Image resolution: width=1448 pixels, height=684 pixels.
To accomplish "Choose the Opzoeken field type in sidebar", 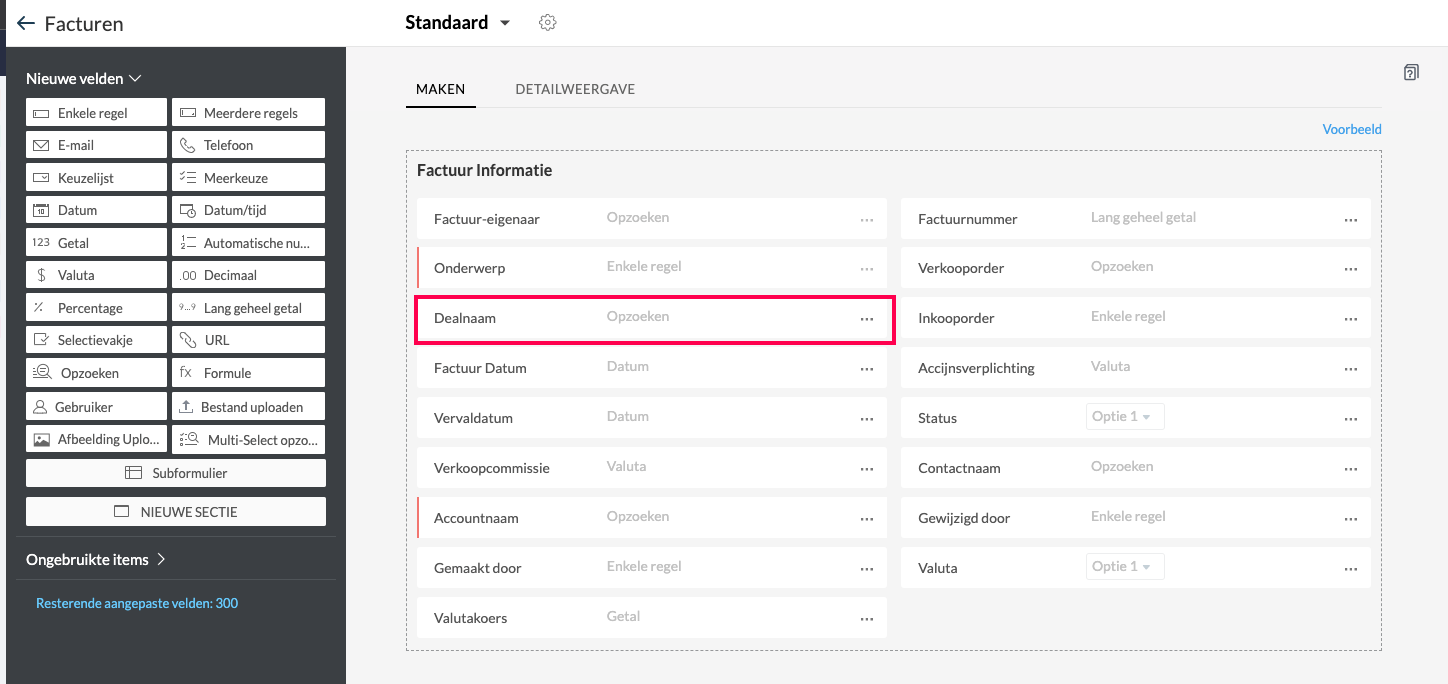I will point(96,373).
